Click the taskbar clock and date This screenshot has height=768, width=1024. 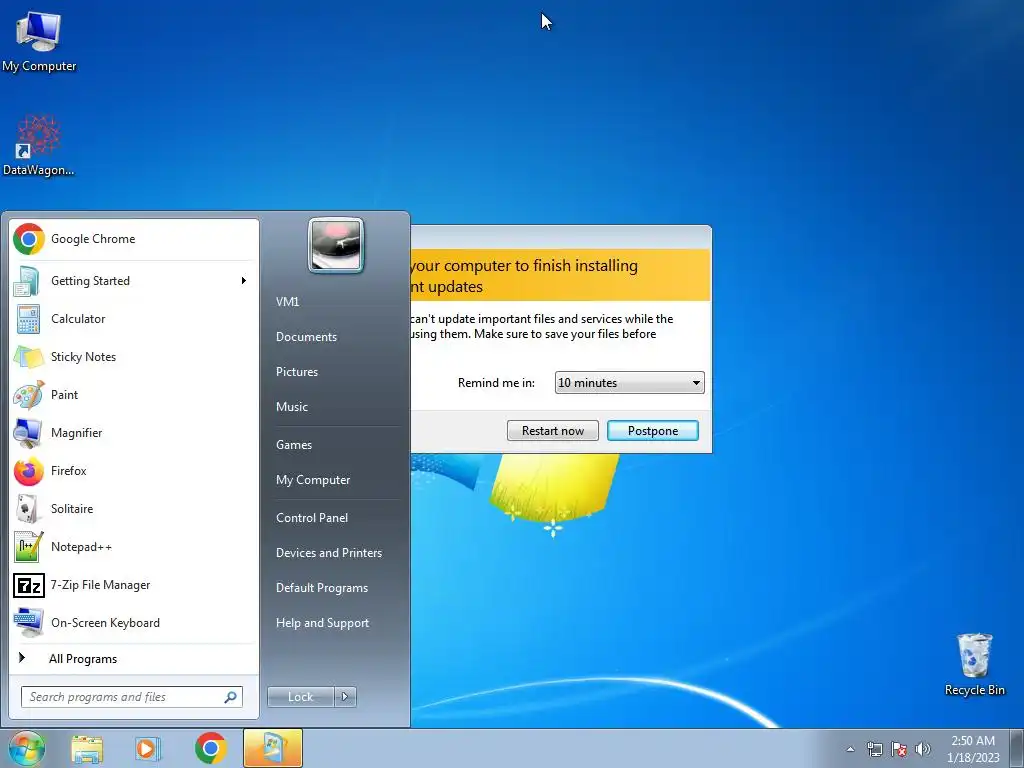[x=973, y=749]
